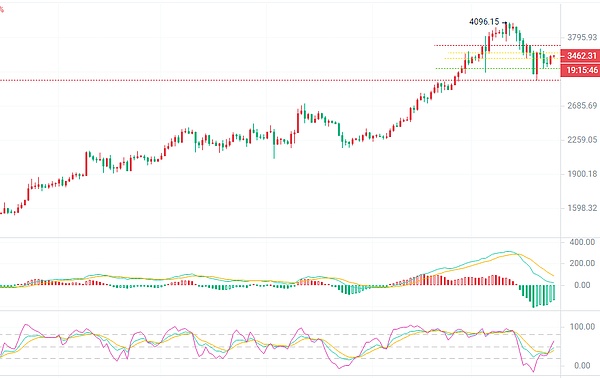Click the 0.00 value on MACD axis
This screenshot has height=378, width=600.
tap(582, 285)
